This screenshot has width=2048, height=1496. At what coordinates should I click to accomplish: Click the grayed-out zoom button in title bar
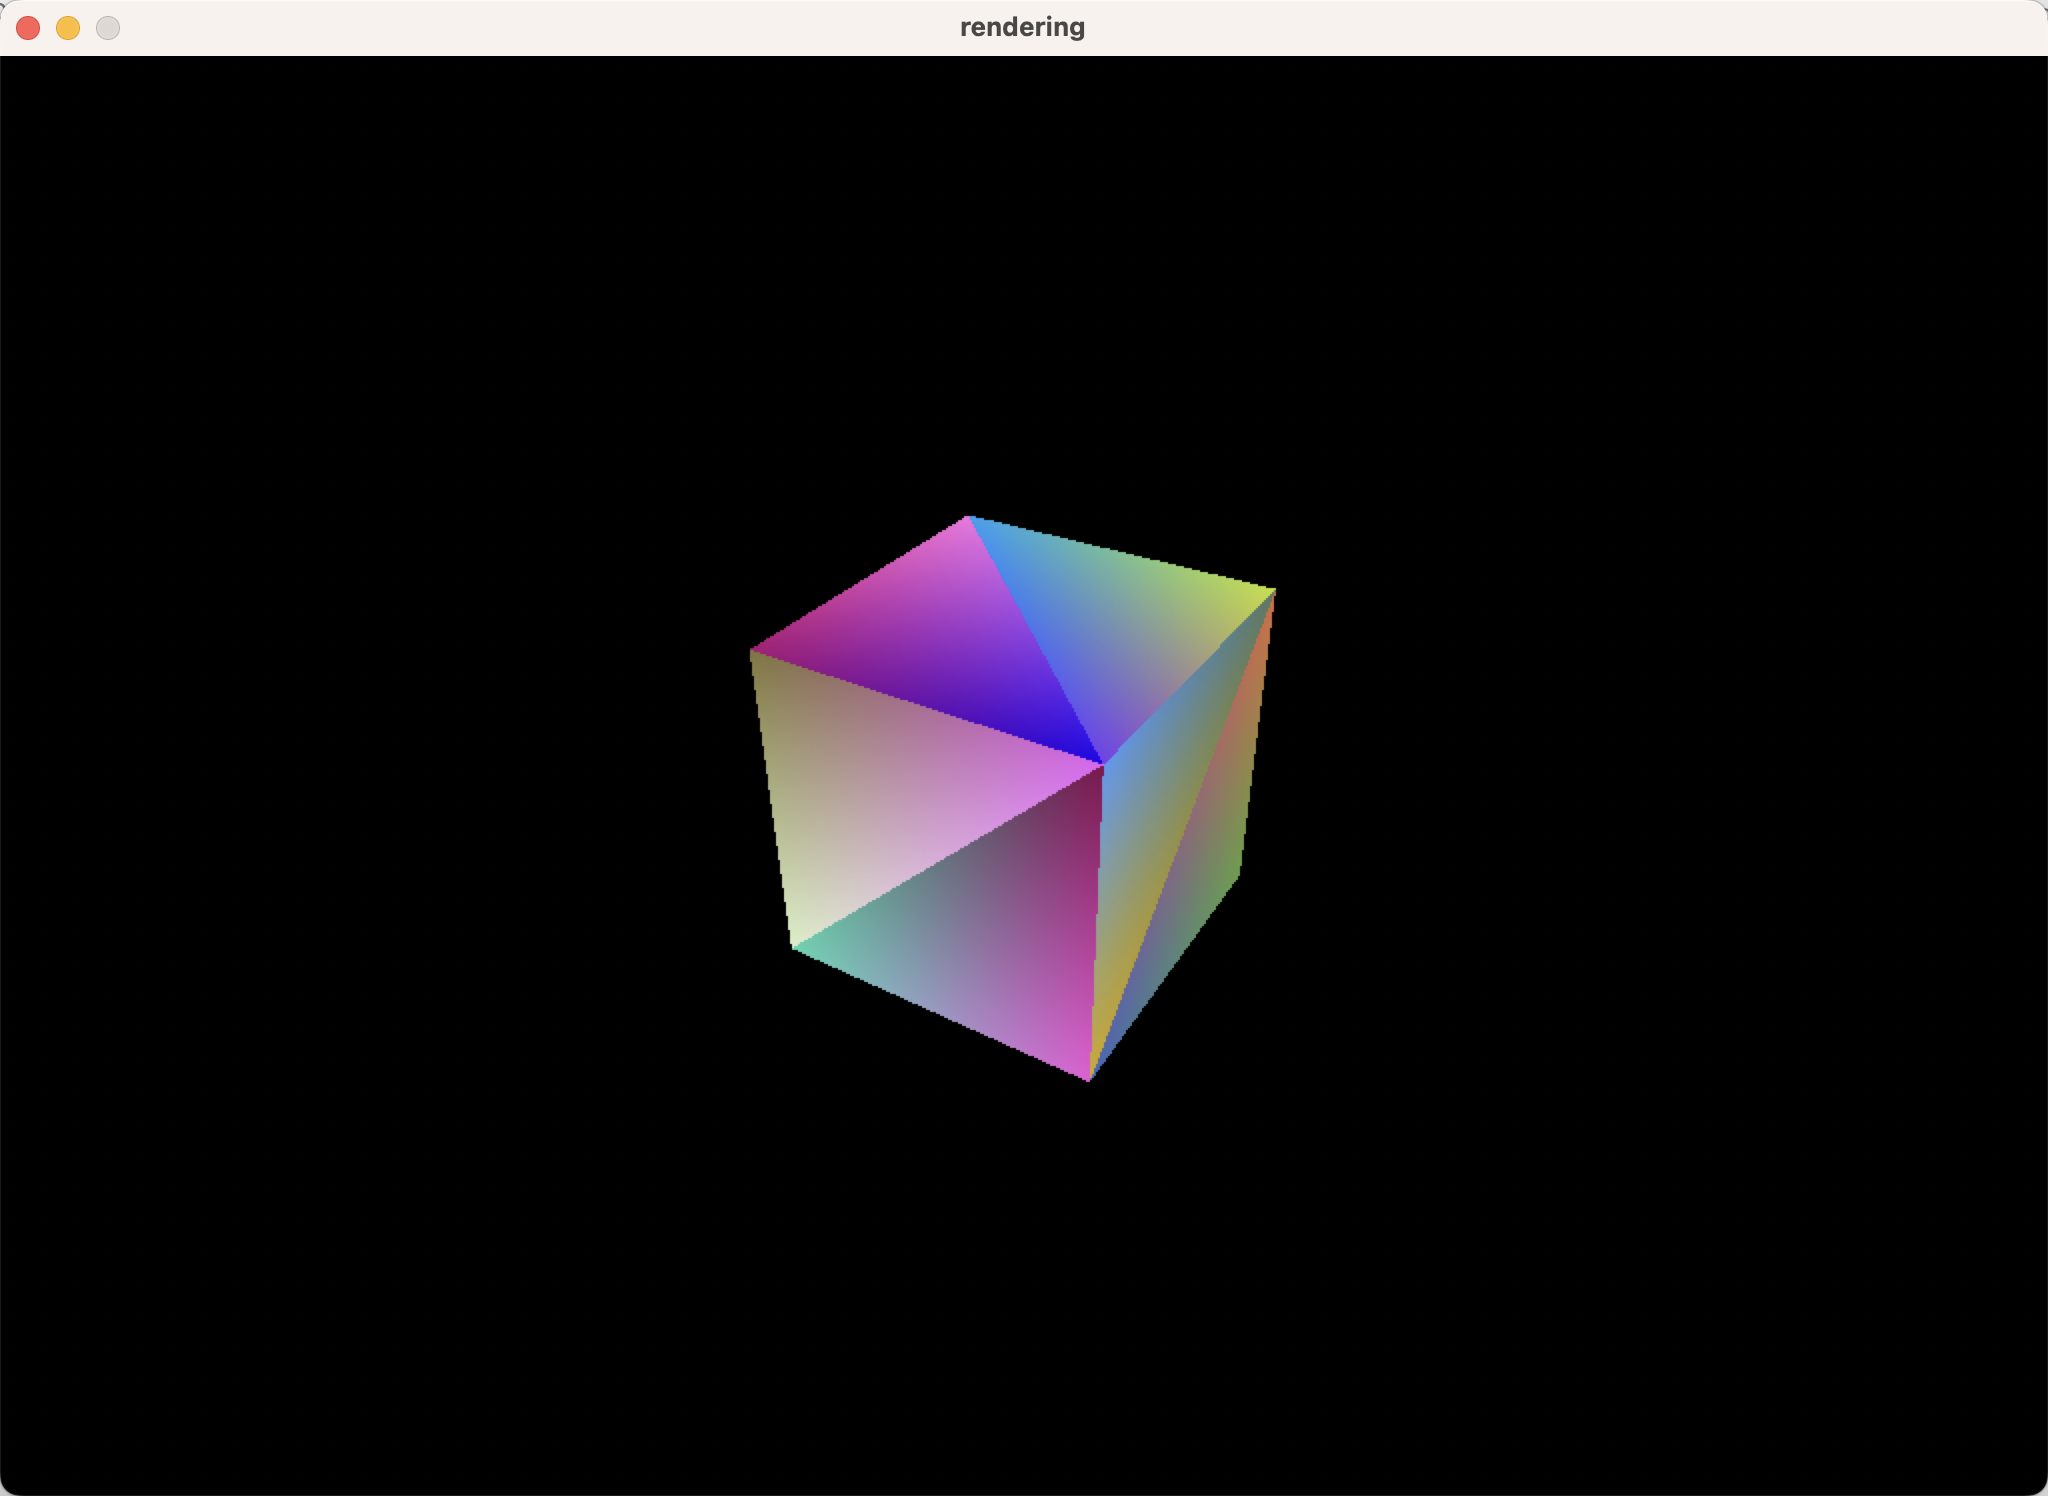[108, 28]
